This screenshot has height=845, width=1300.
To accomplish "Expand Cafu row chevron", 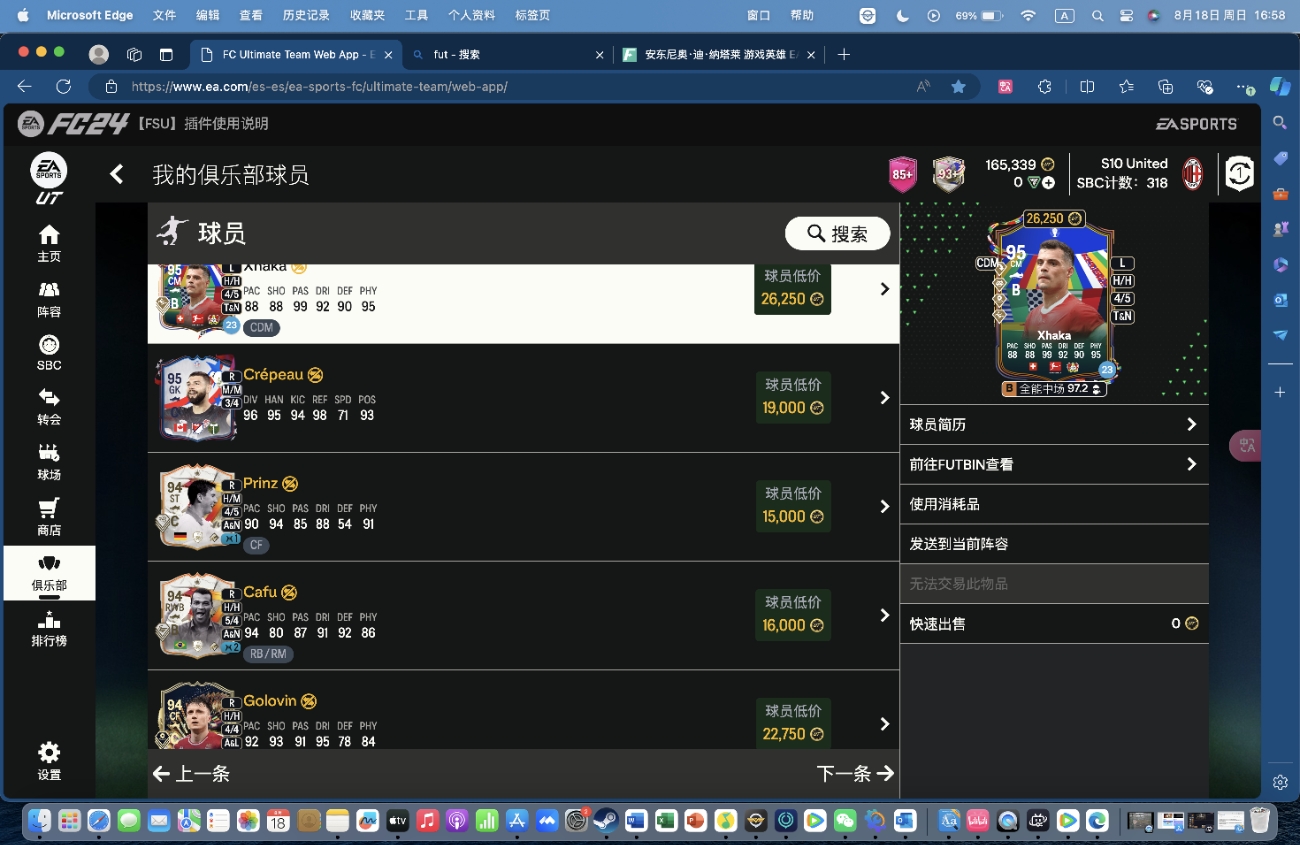I will pyautogui.click(x=884, y=615).
